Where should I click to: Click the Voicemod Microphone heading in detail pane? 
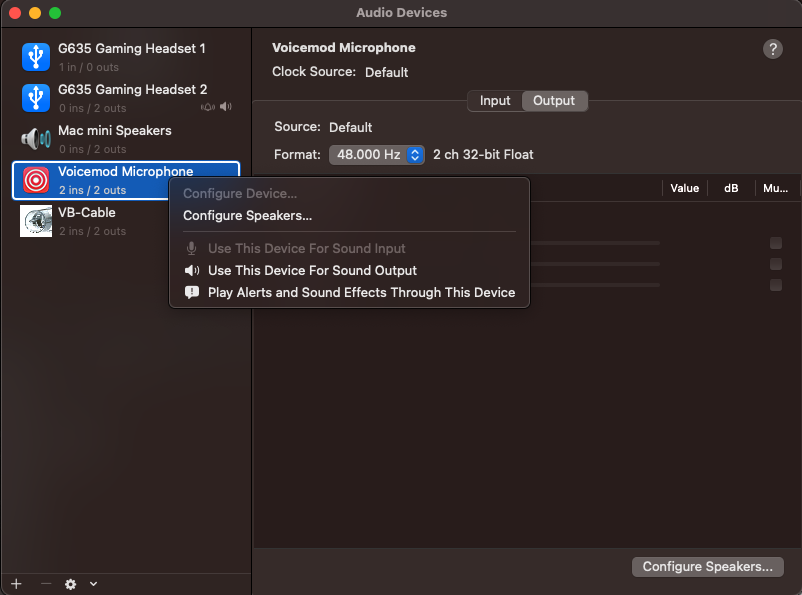click(x=344, y=48)
